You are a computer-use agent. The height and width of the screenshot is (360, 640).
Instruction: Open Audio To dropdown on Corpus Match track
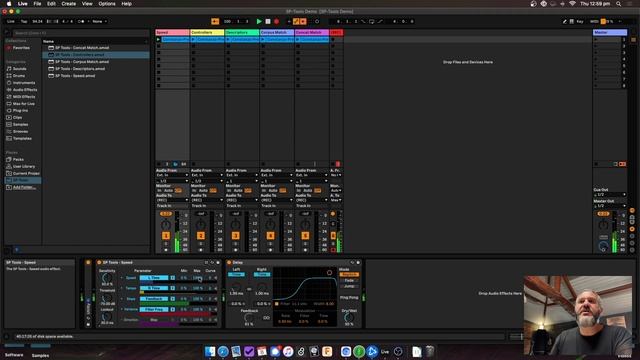click(x=276, y=200)
